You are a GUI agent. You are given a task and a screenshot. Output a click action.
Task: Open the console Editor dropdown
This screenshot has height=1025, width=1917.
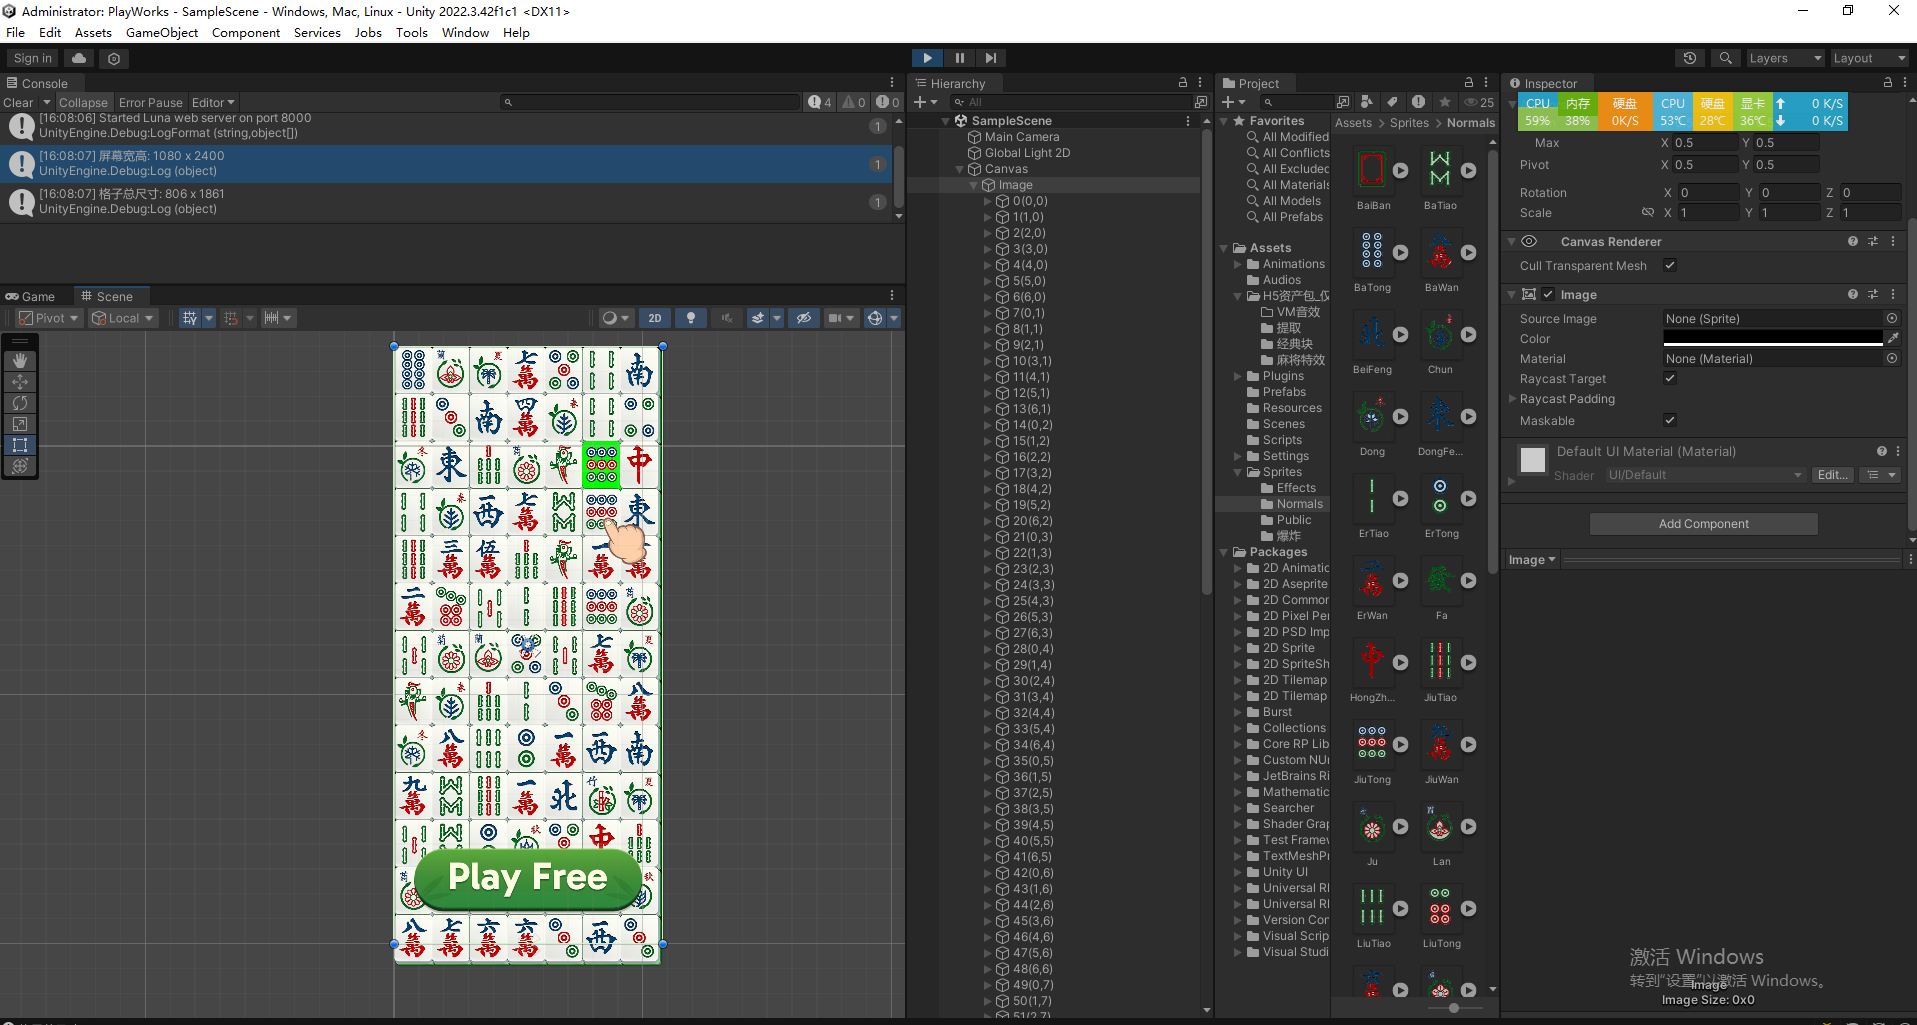[x=213, y=102]
